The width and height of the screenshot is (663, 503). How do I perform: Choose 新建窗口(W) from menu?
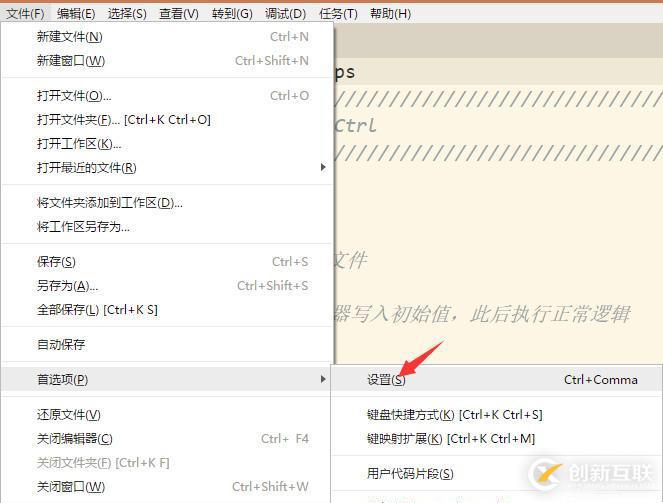click(x=167, y=61)
